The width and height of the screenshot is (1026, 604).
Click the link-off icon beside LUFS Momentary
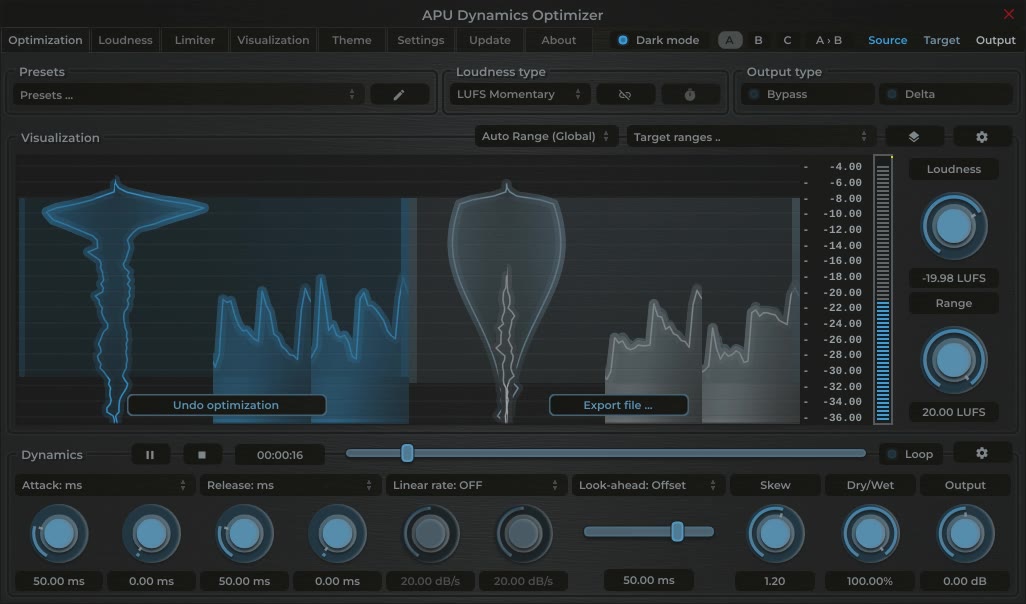pyautogui.click(x=625, y=93)
